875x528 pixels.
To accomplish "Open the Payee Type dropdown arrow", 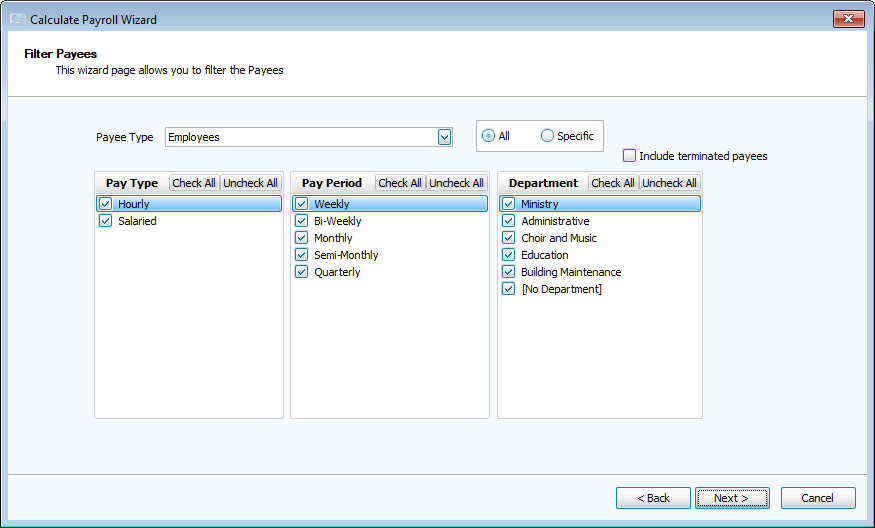I will coord(444,137).
